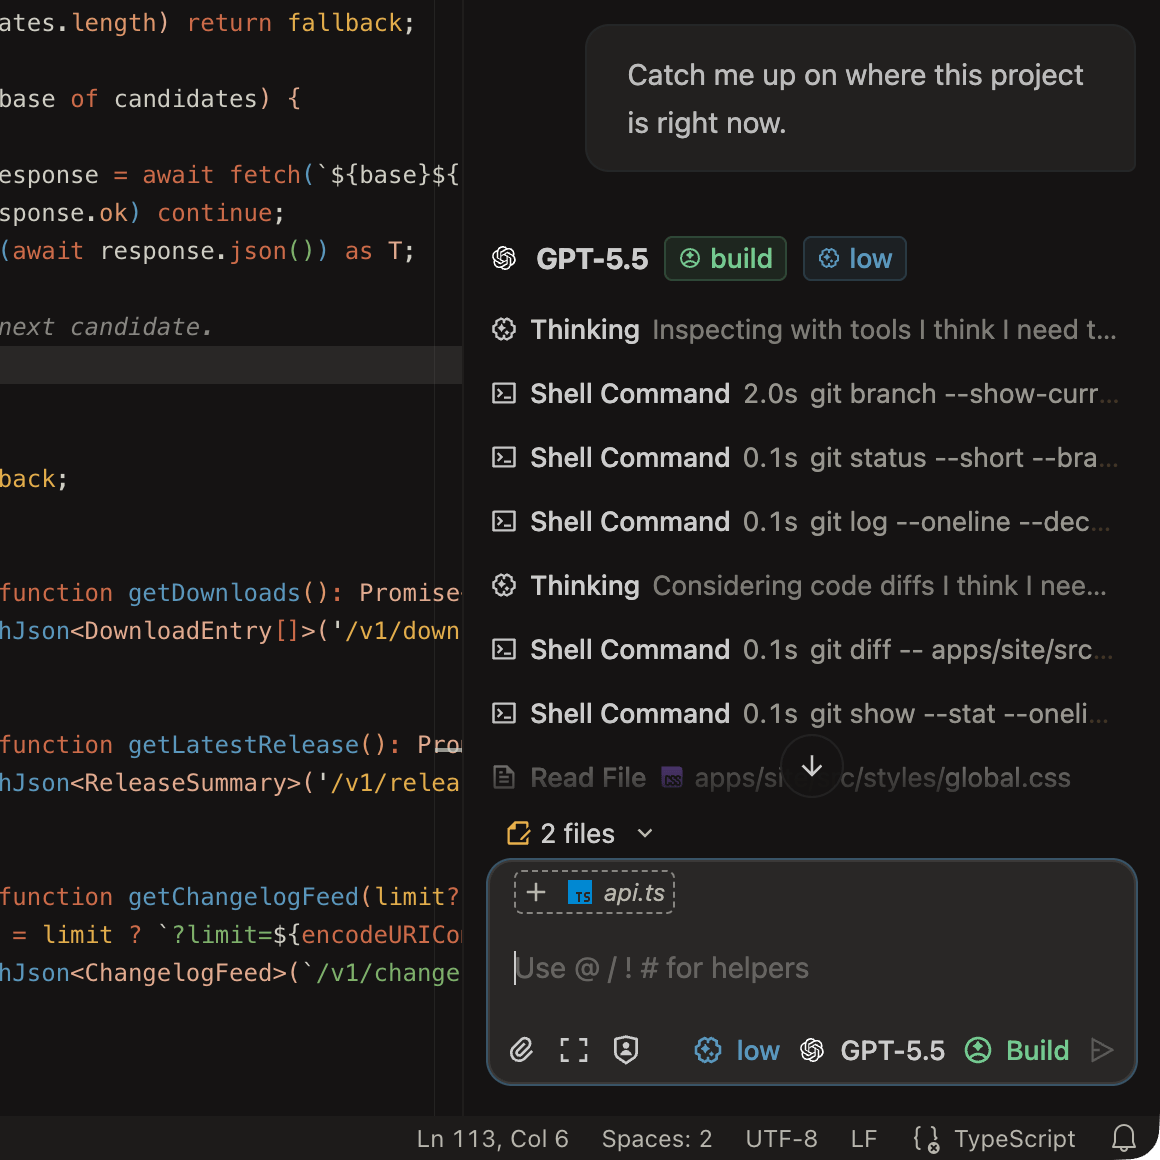
Task: Click the scroll to bottom arrow button
Action: [x=812, y=766]
